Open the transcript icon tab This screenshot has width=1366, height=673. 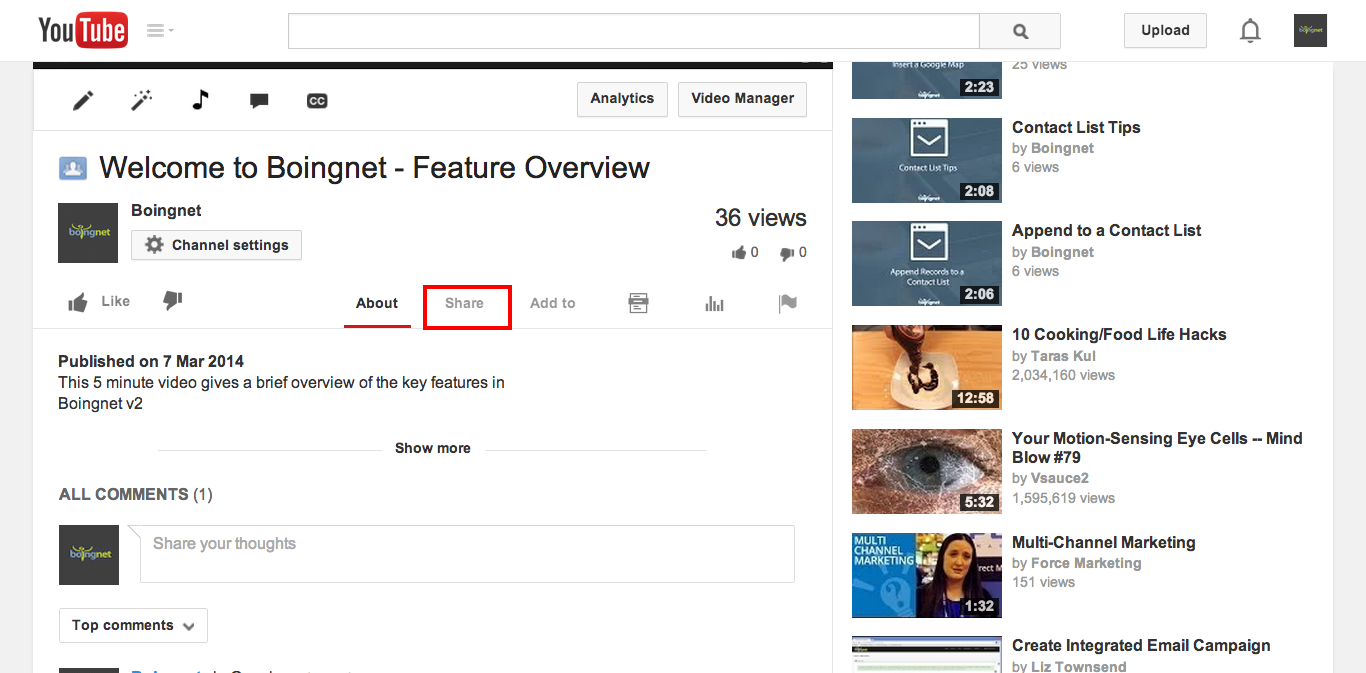click(x=639, y=303)
